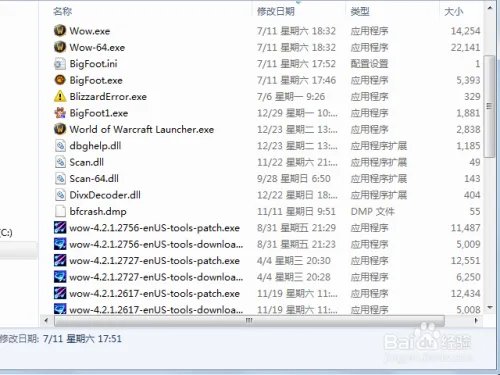The image size is (500, 375).
Task: Click the Scan.dll file icon
Action: pyautogui.click(x=60, y=162)
